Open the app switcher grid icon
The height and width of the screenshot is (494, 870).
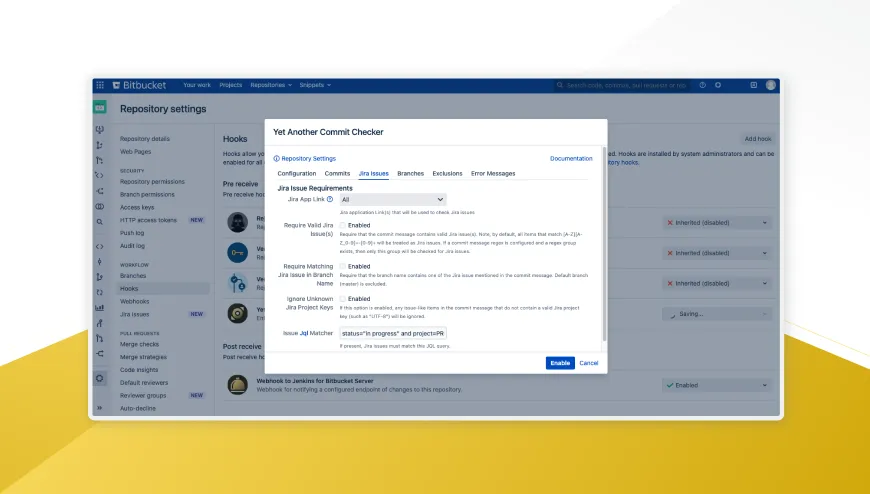click(x=100, y=85)
